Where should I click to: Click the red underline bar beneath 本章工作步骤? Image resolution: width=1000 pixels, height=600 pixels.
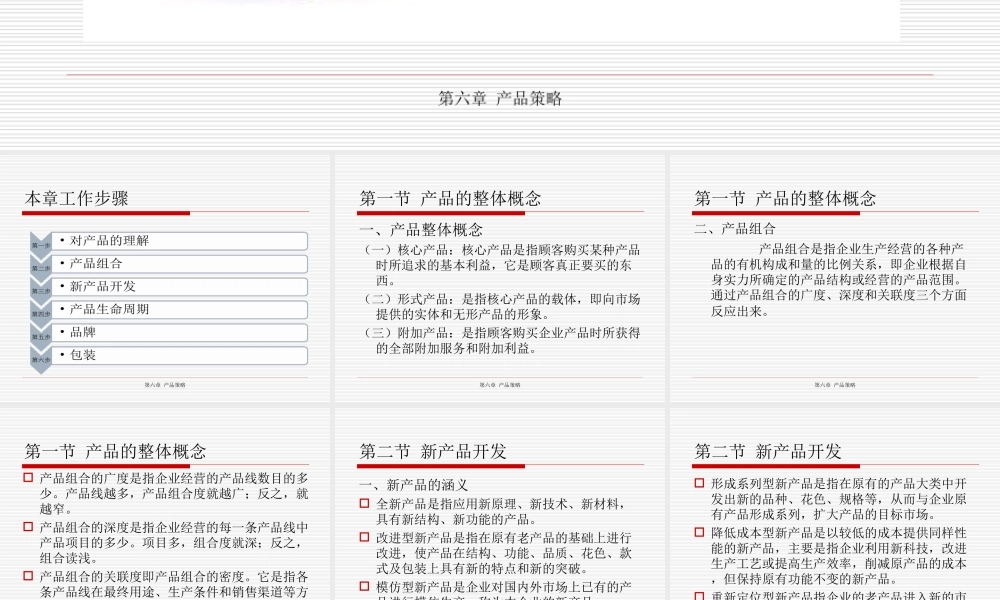105,211
